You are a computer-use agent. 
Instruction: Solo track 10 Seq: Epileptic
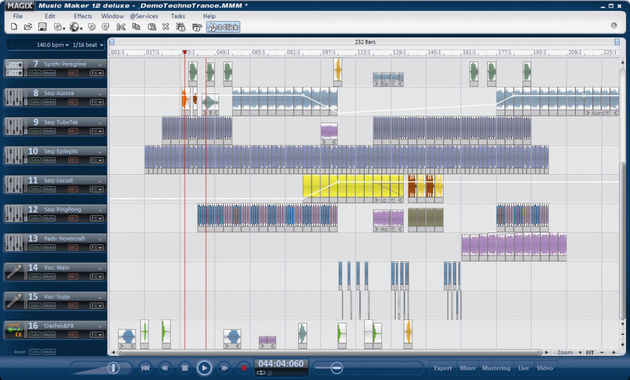pos(35,160)
